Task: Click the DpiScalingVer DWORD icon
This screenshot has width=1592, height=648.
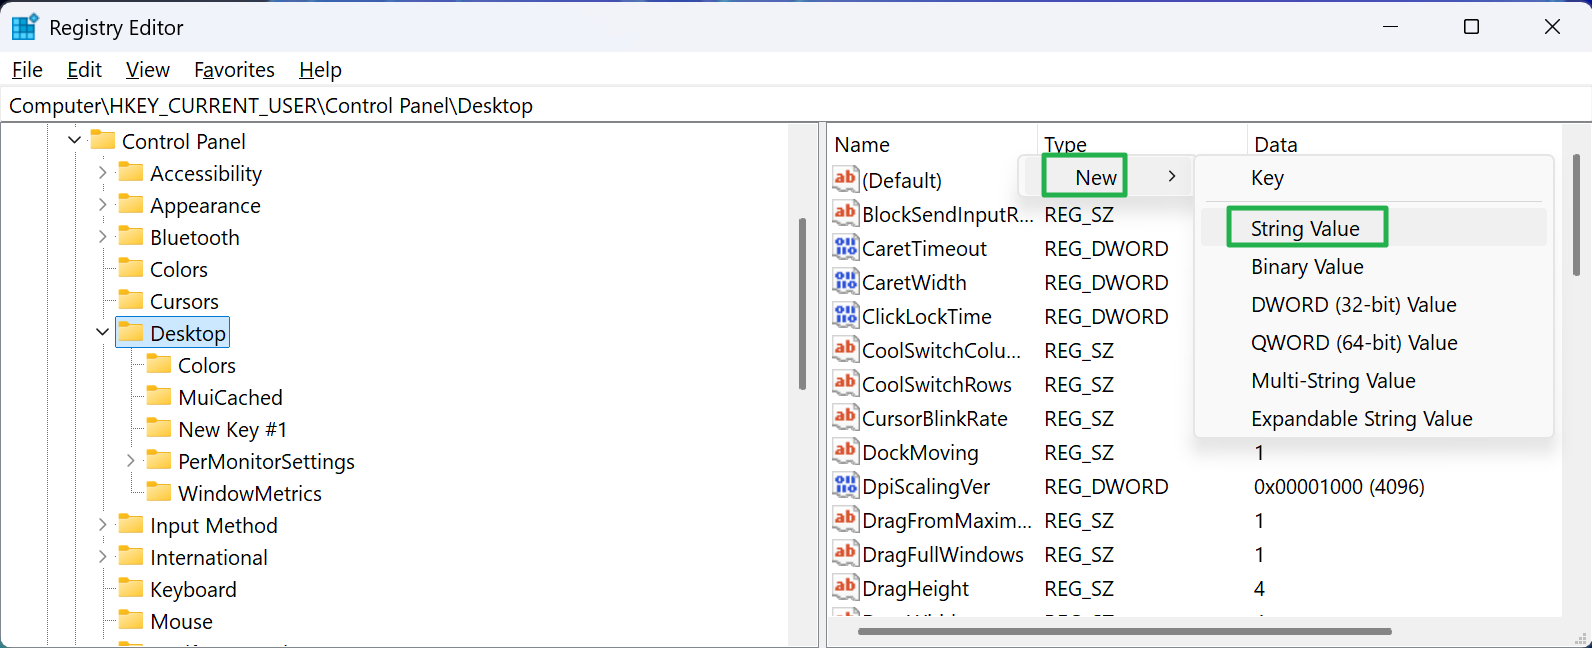Action: (846, 485)
